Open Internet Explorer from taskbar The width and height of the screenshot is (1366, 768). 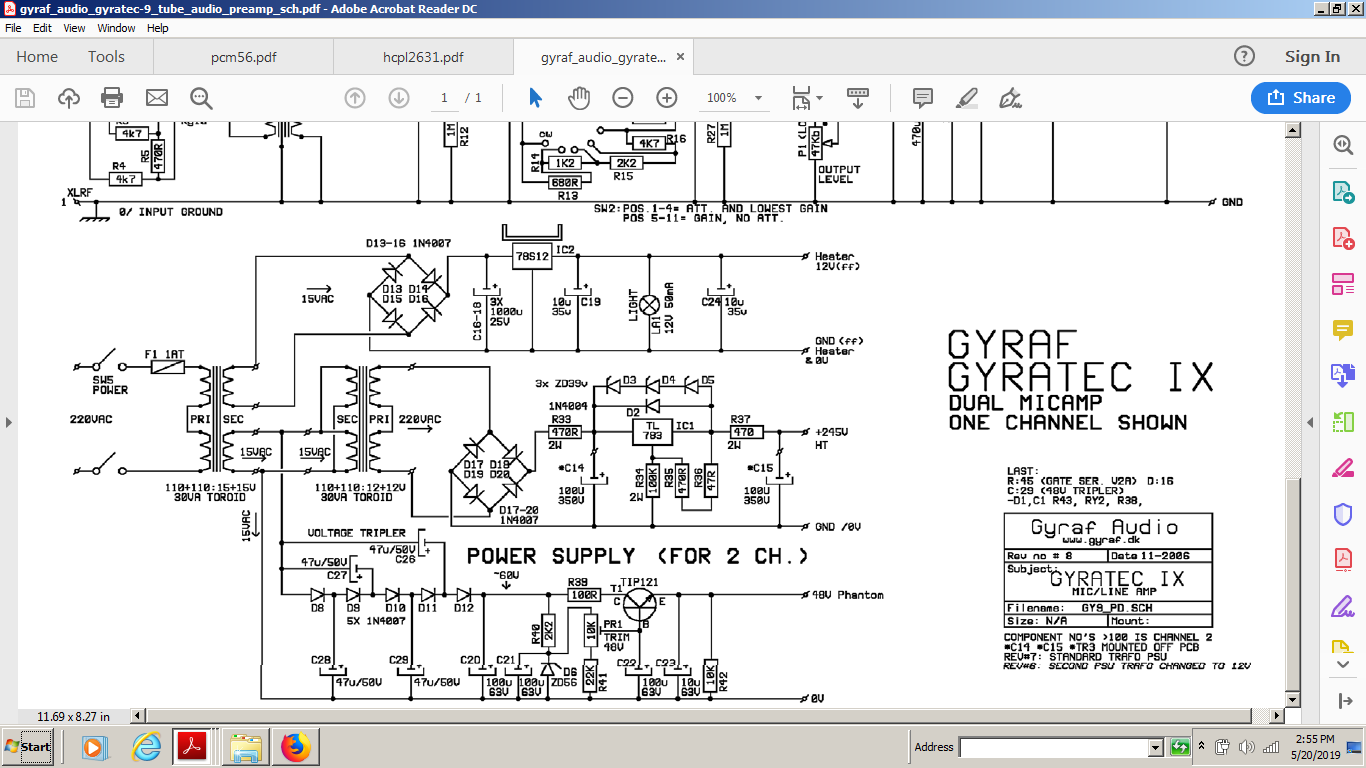(147, 747)
